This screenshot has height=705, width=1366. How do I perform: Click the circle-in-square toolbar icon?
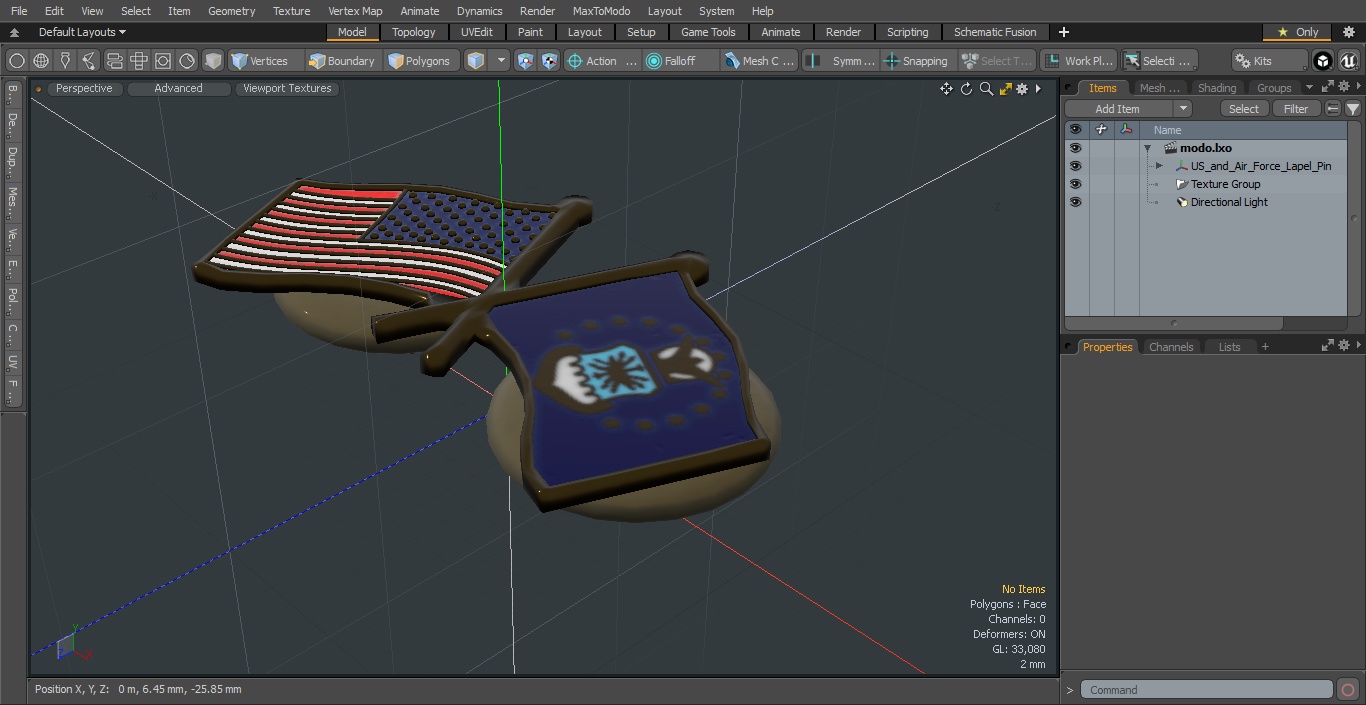click(163, 61)
